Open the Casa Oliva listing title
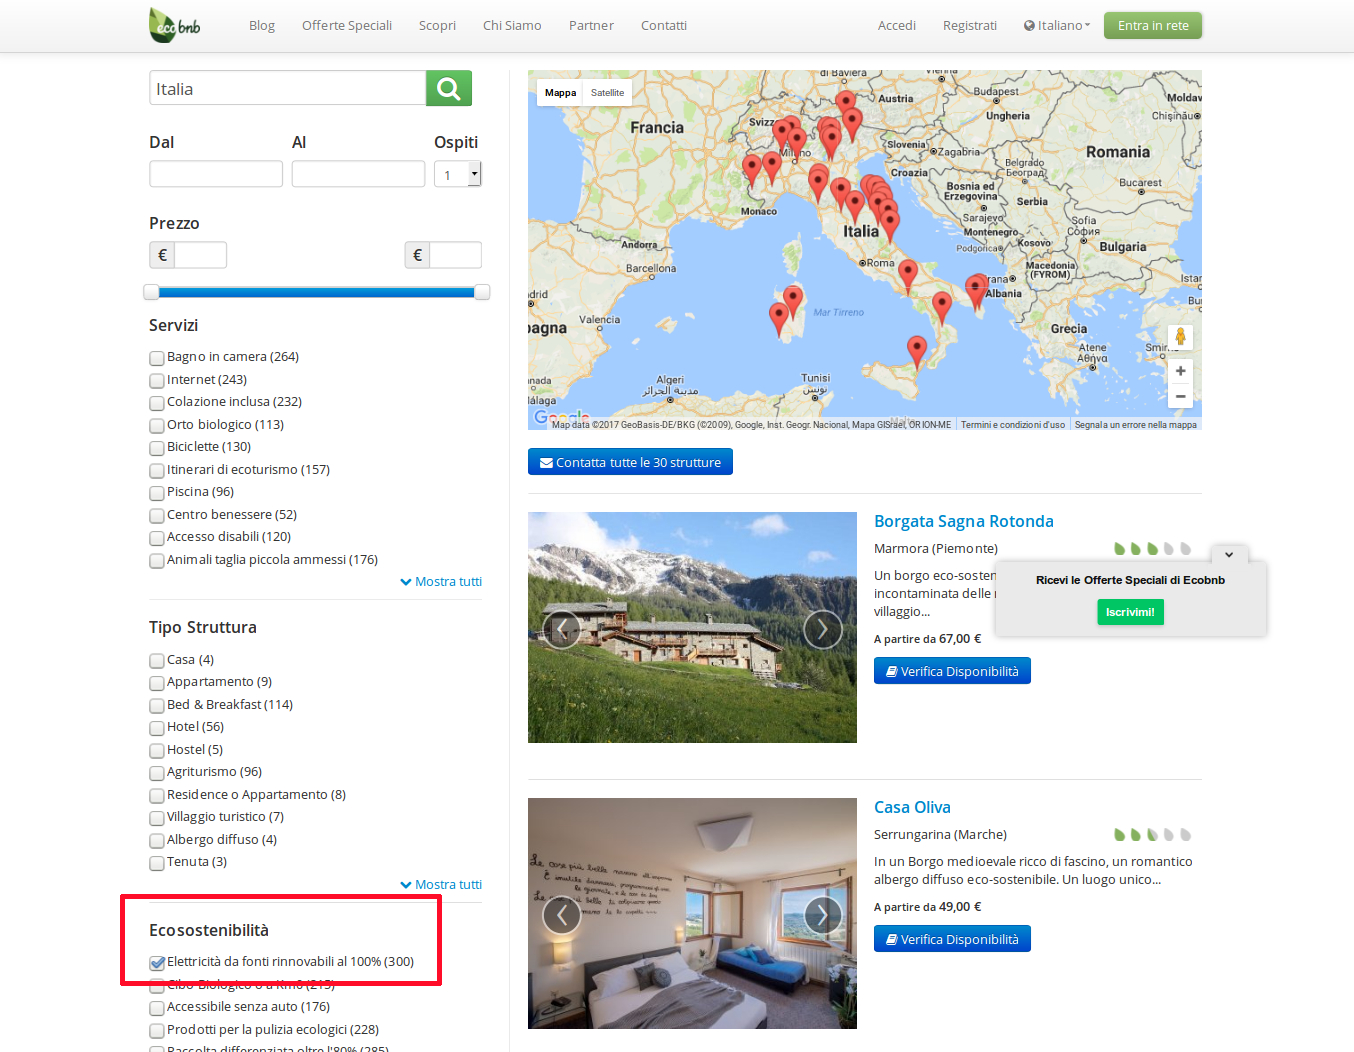Viewport: 1354px width, 1052px height. pos(912,807)
